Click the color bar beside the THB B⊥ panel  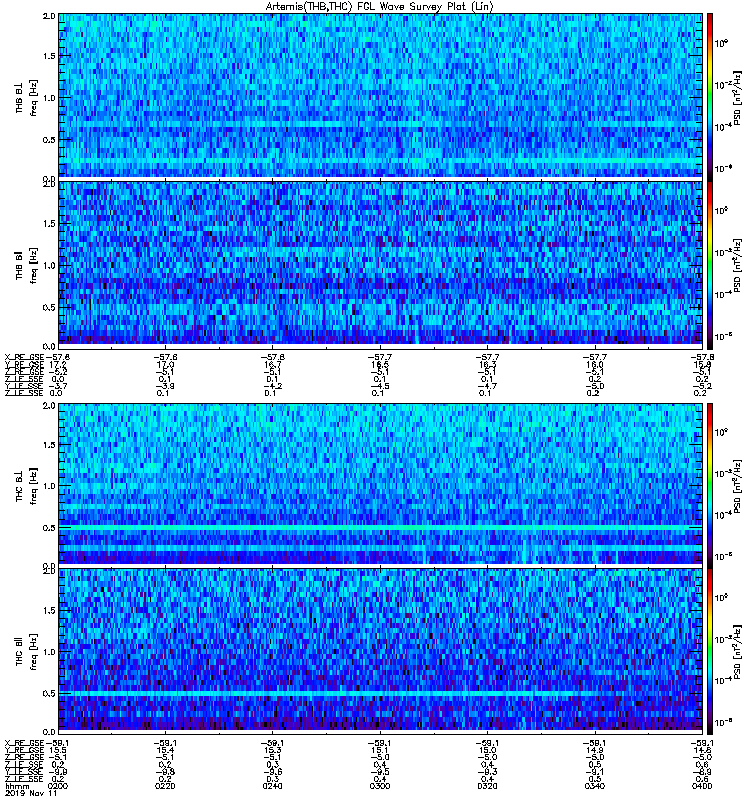click(x=710, y=96)
